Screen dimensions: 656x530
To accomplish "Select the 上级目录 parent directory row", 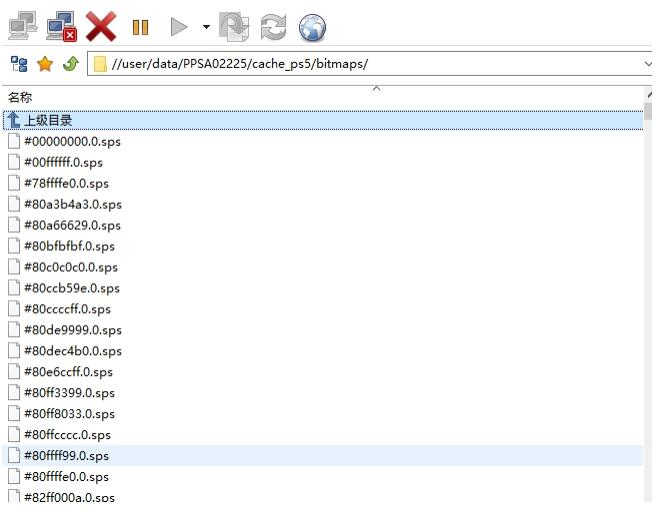I will point(323,120).
